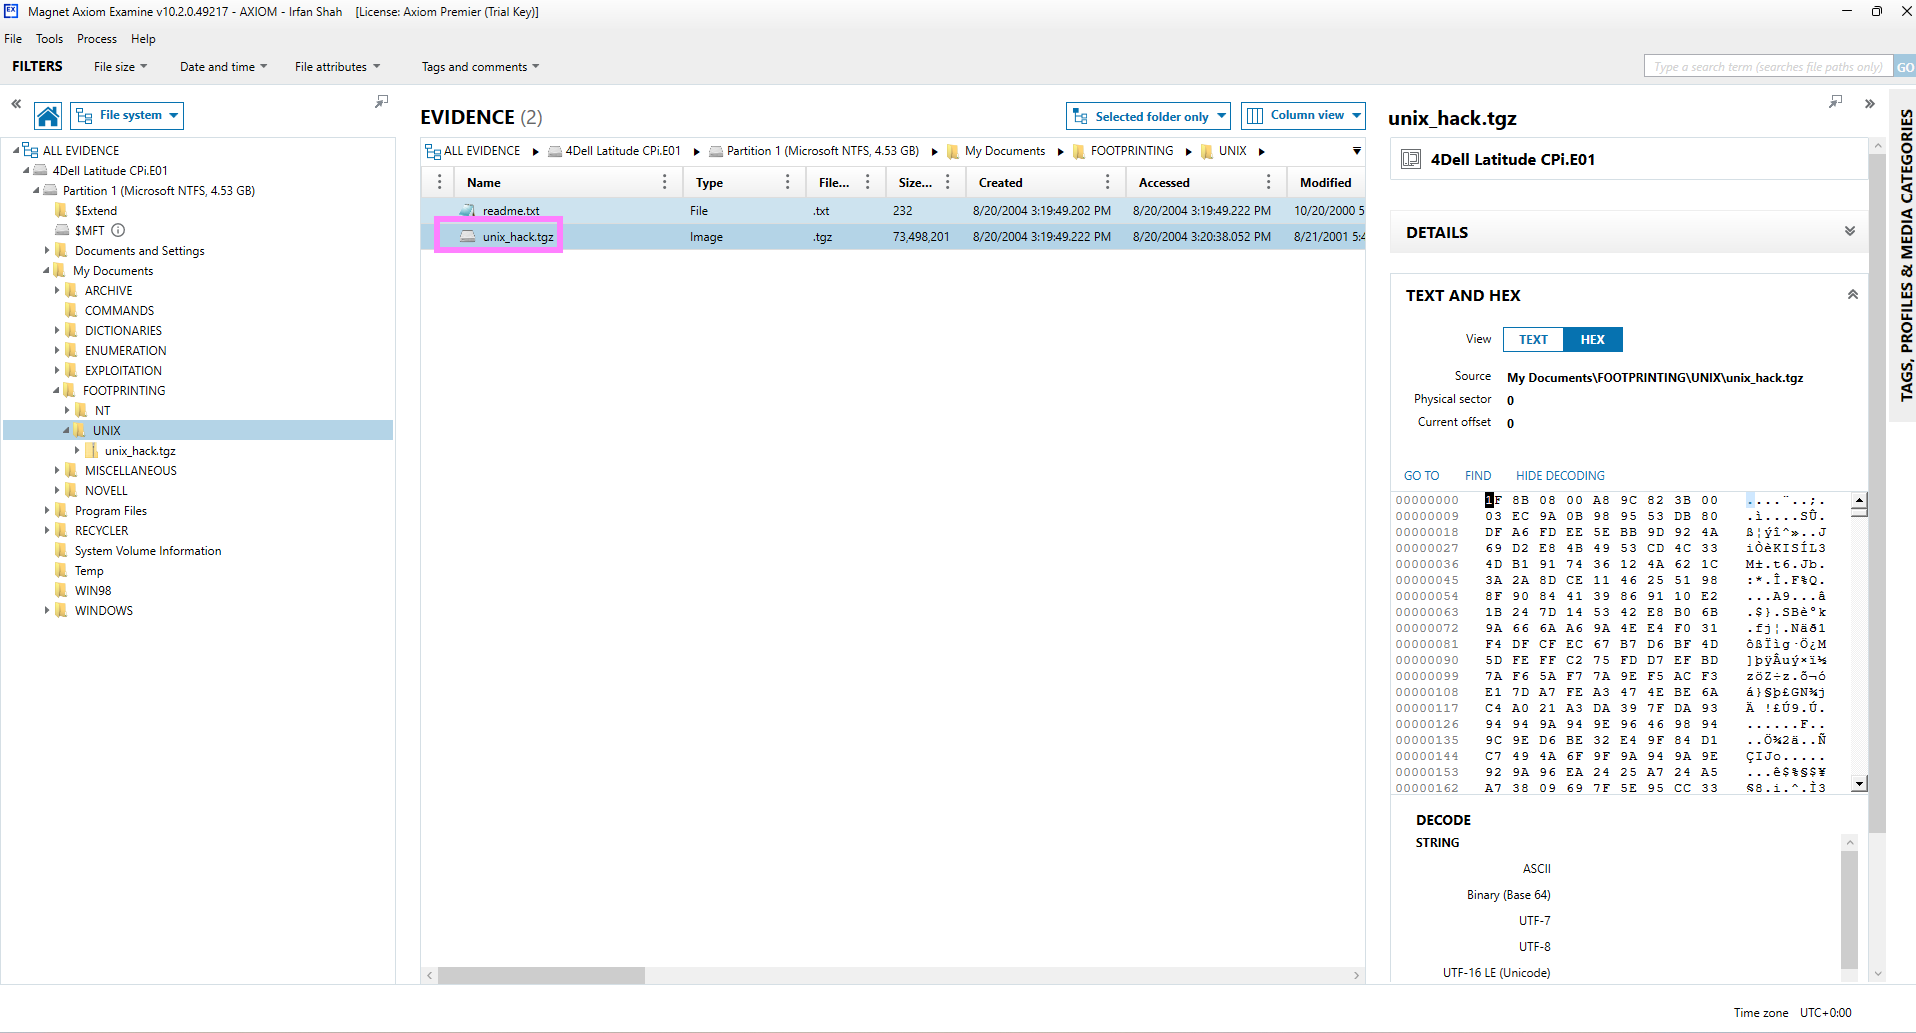The height and width of the screenshot is (1033, 1916).
Task: Select unix_hack.tgz in the folder tree
Action: 140,450
